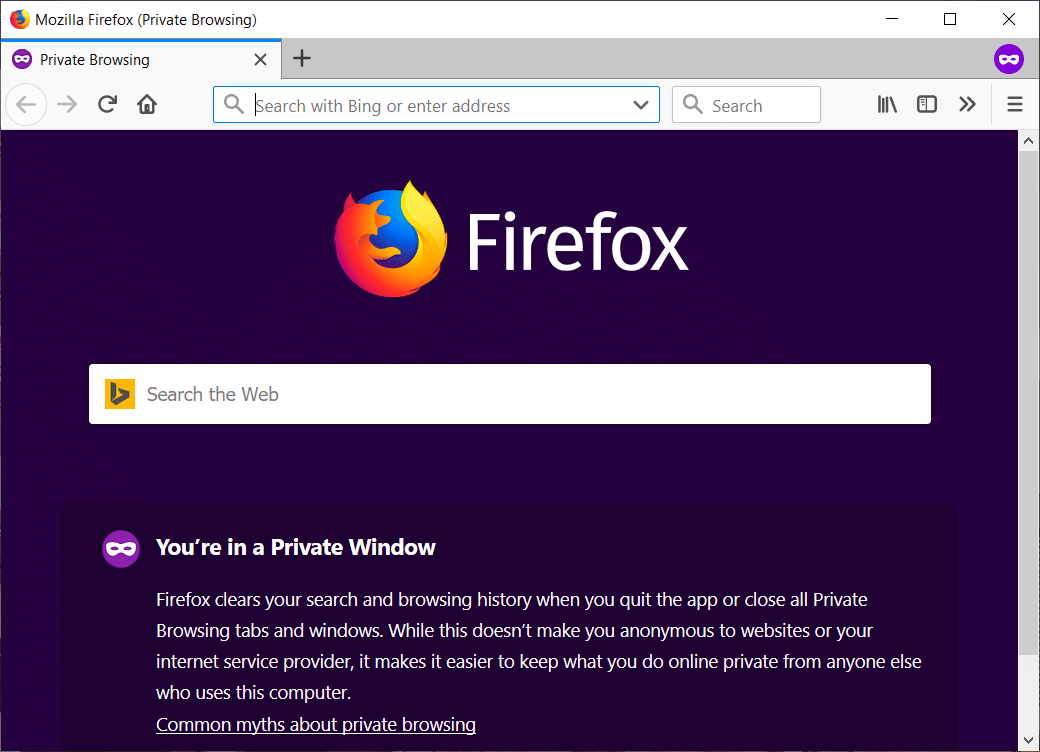Image resolution: width=1040 pixels, height=752 pixels.
Task: Expand the toolbar overflow chevron
Action: click(x=967, y=105)
